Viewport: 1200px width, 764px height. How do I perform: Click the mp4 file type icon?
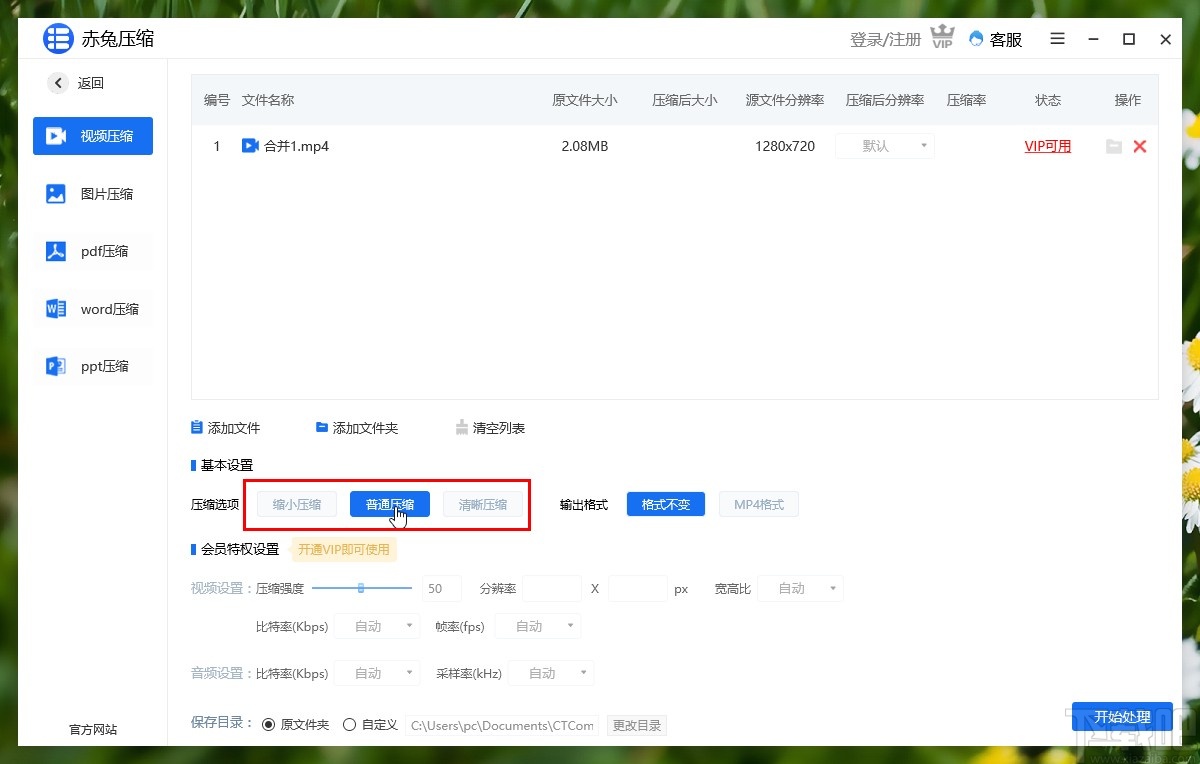250,146
